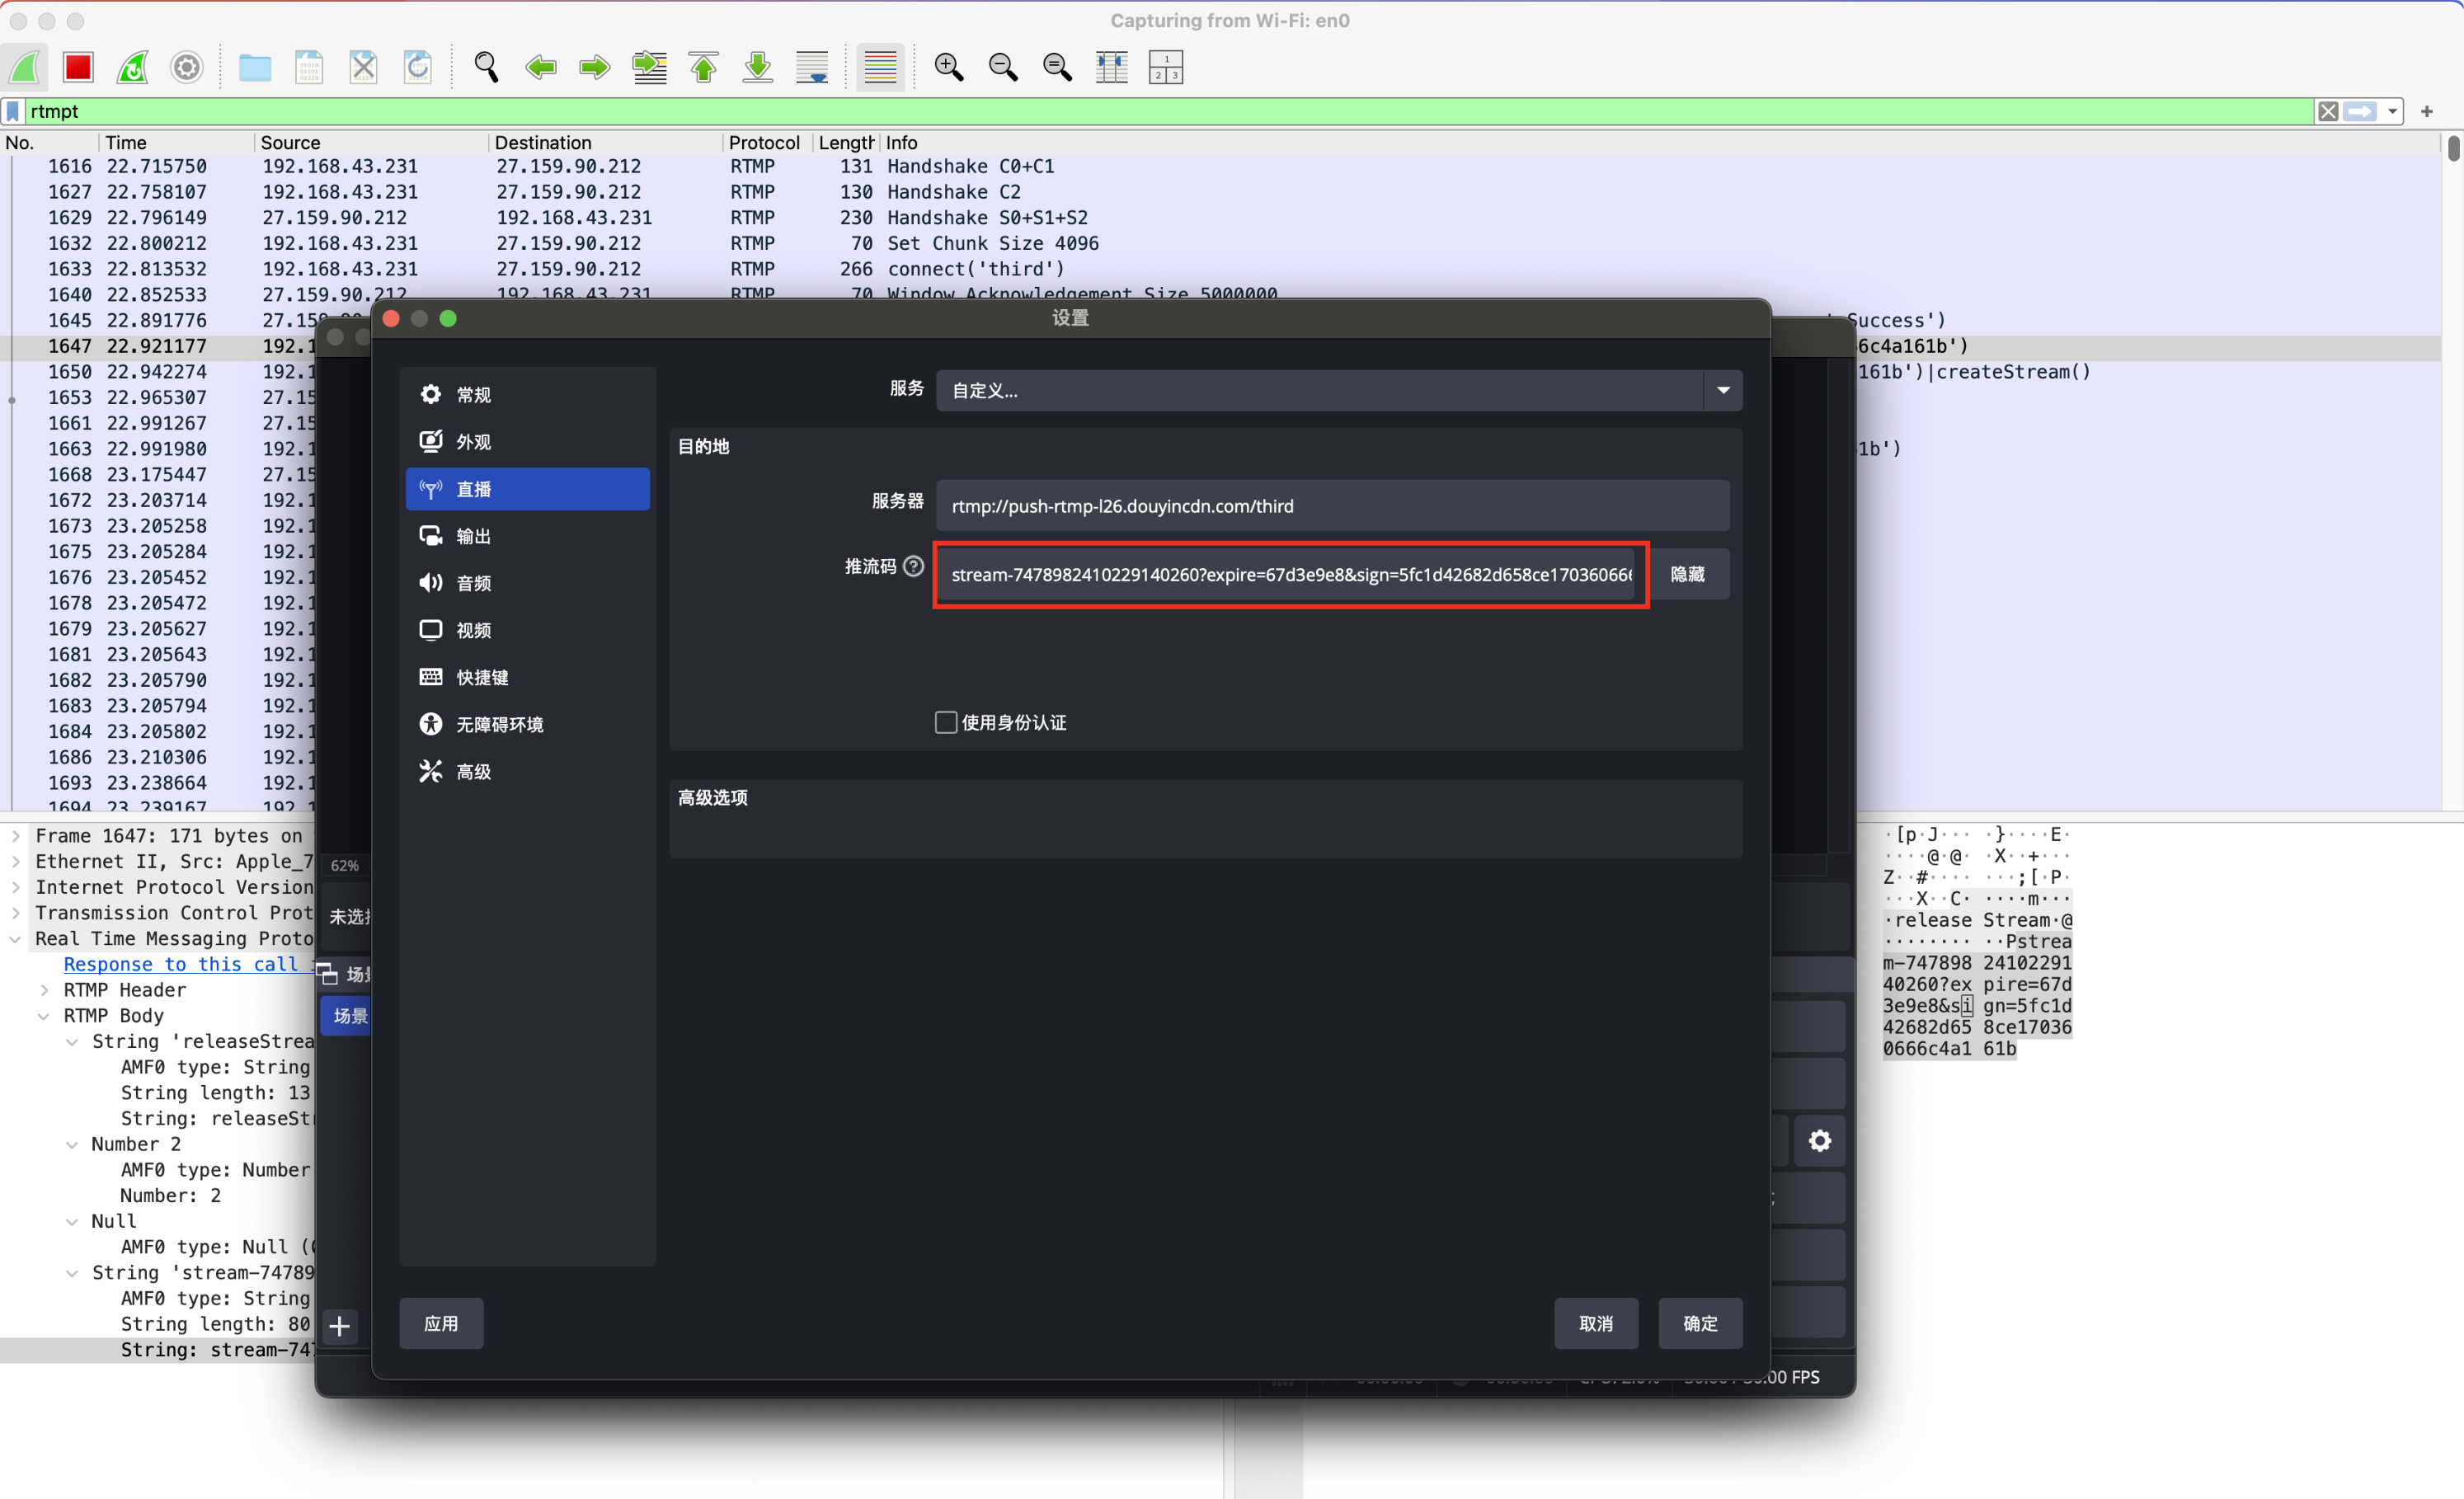
Task: Click the 服务器 URL input field
Action: [1332, 506]
